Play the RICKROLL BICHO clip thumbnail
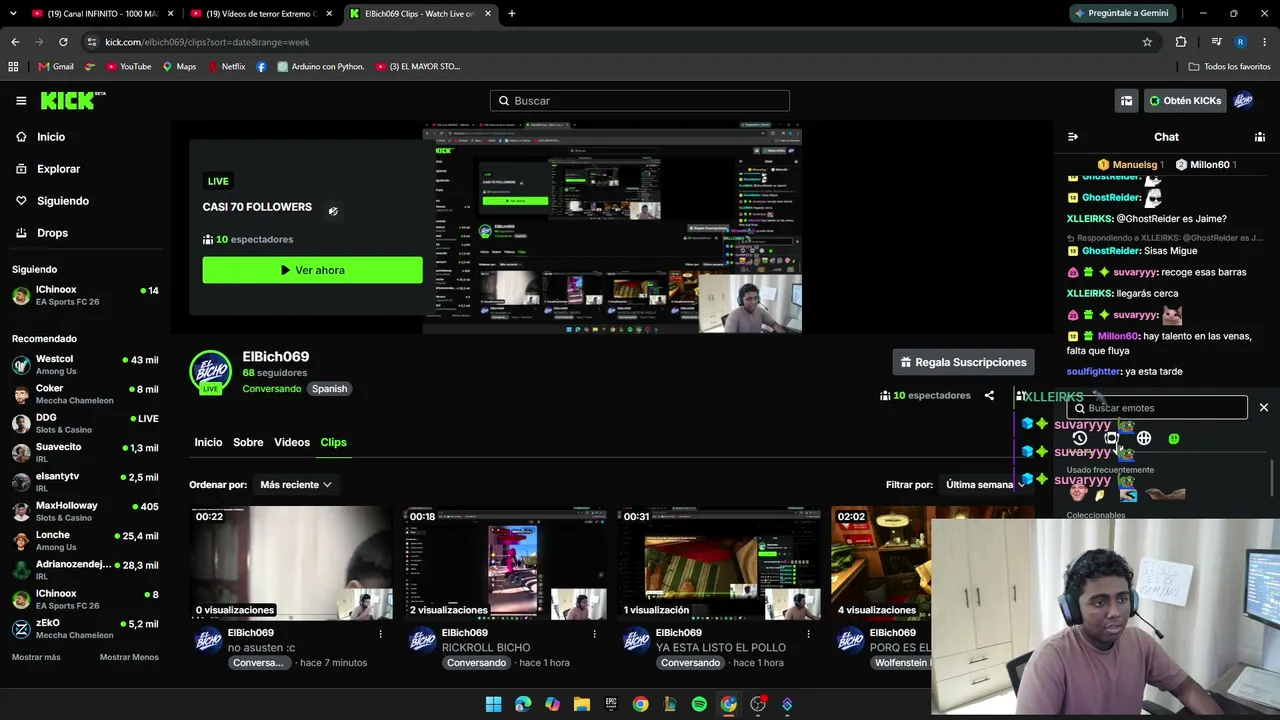 point(506,564)
